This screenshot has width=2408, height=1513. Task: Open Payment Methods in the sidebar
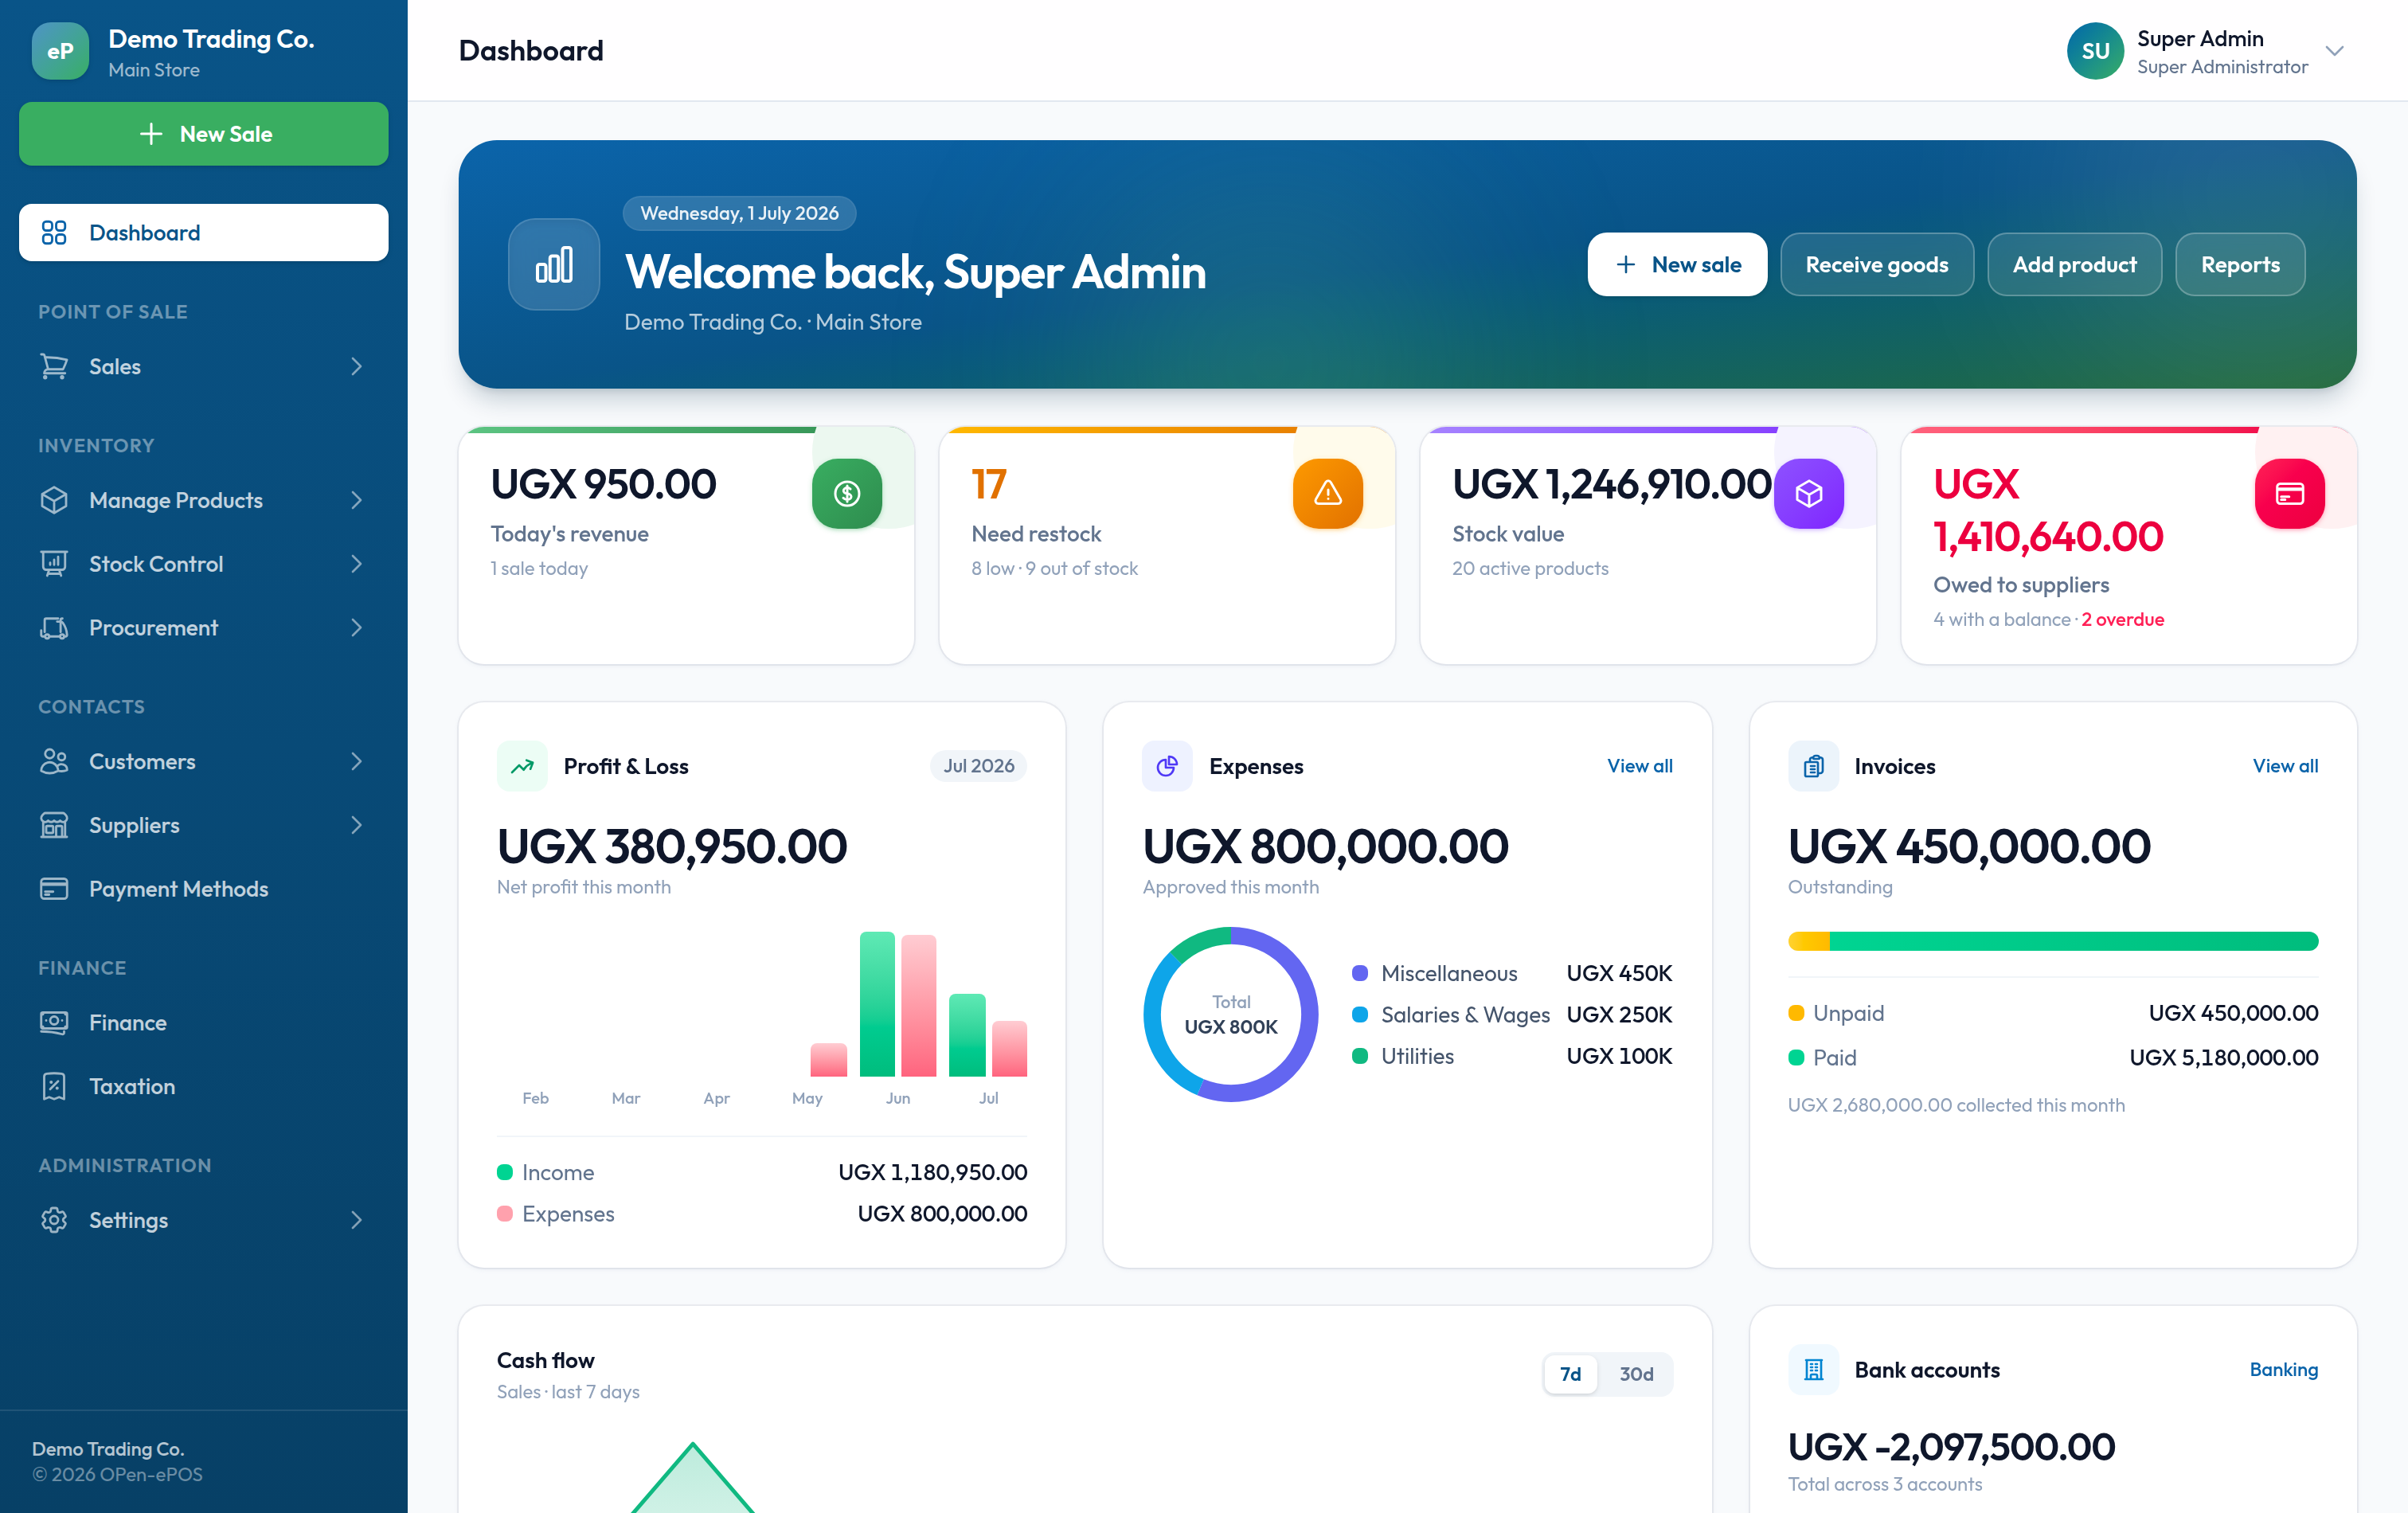pos(204,889)
